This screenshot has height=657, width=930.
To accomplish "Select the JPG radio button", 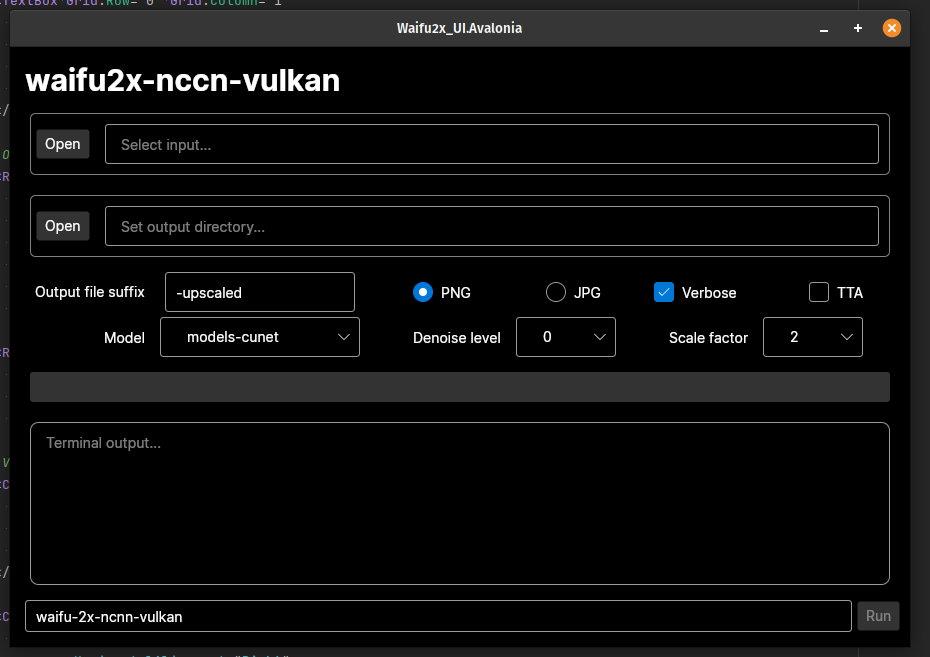I will (x=556, y=292).
